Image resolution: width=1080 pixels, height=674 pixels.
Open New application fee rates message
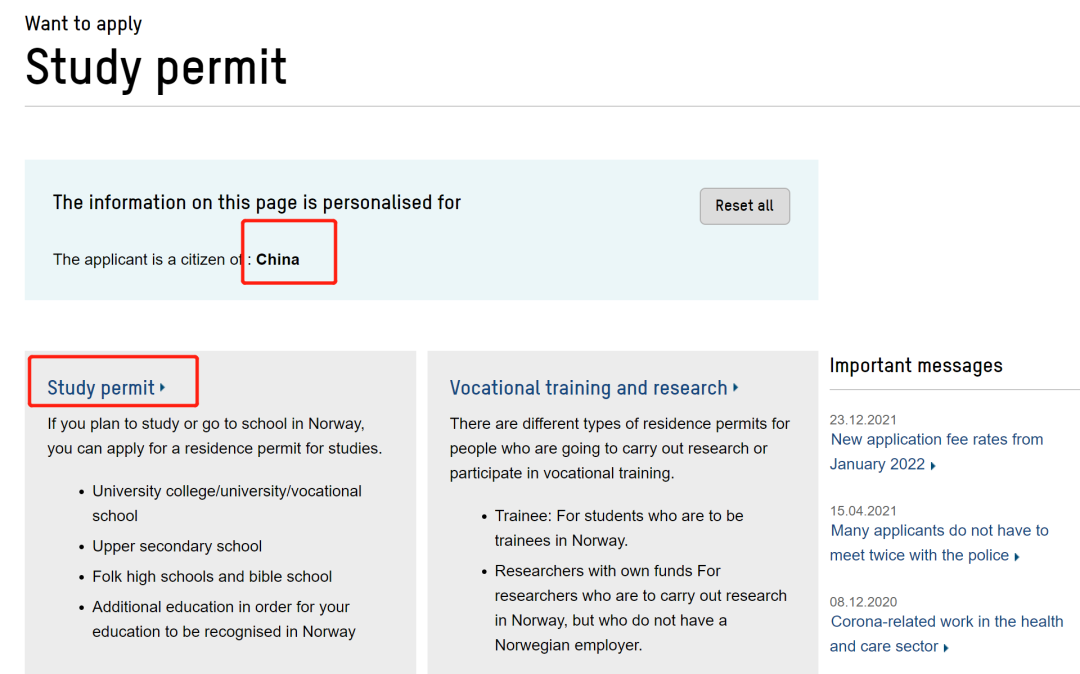pos(936,440)
